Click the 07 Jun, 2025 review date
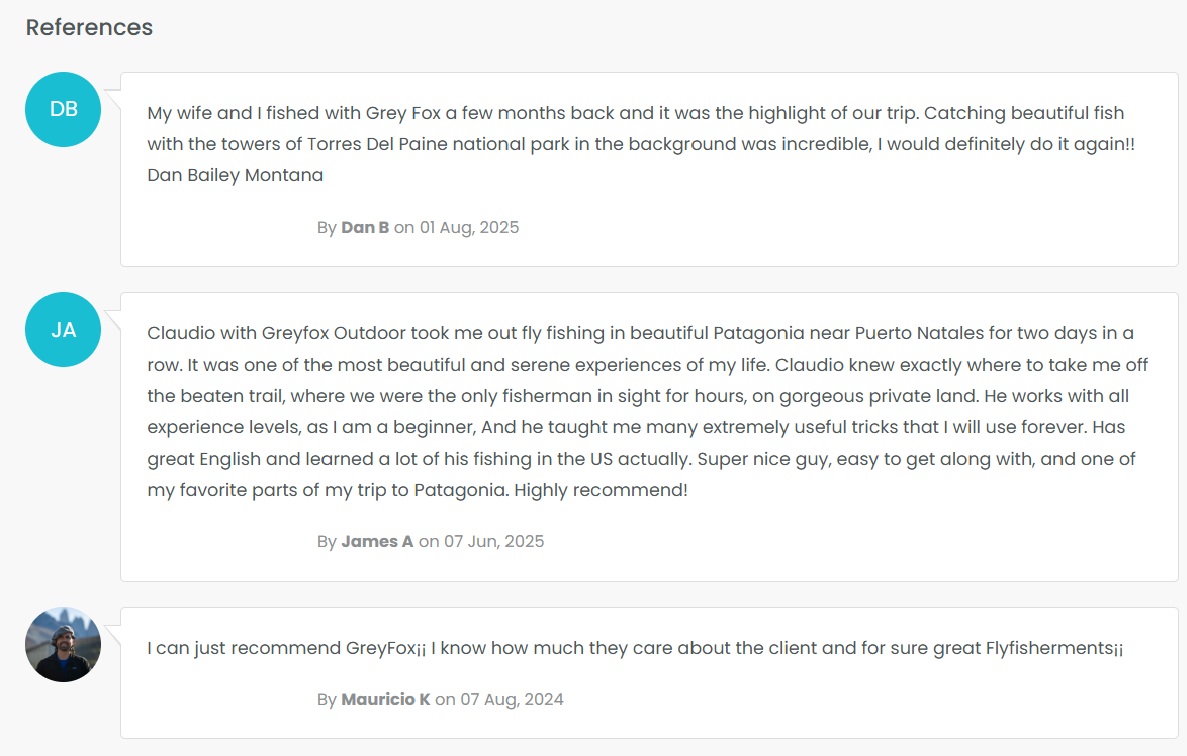This screenshot has height=756, width=1187. 494,542
